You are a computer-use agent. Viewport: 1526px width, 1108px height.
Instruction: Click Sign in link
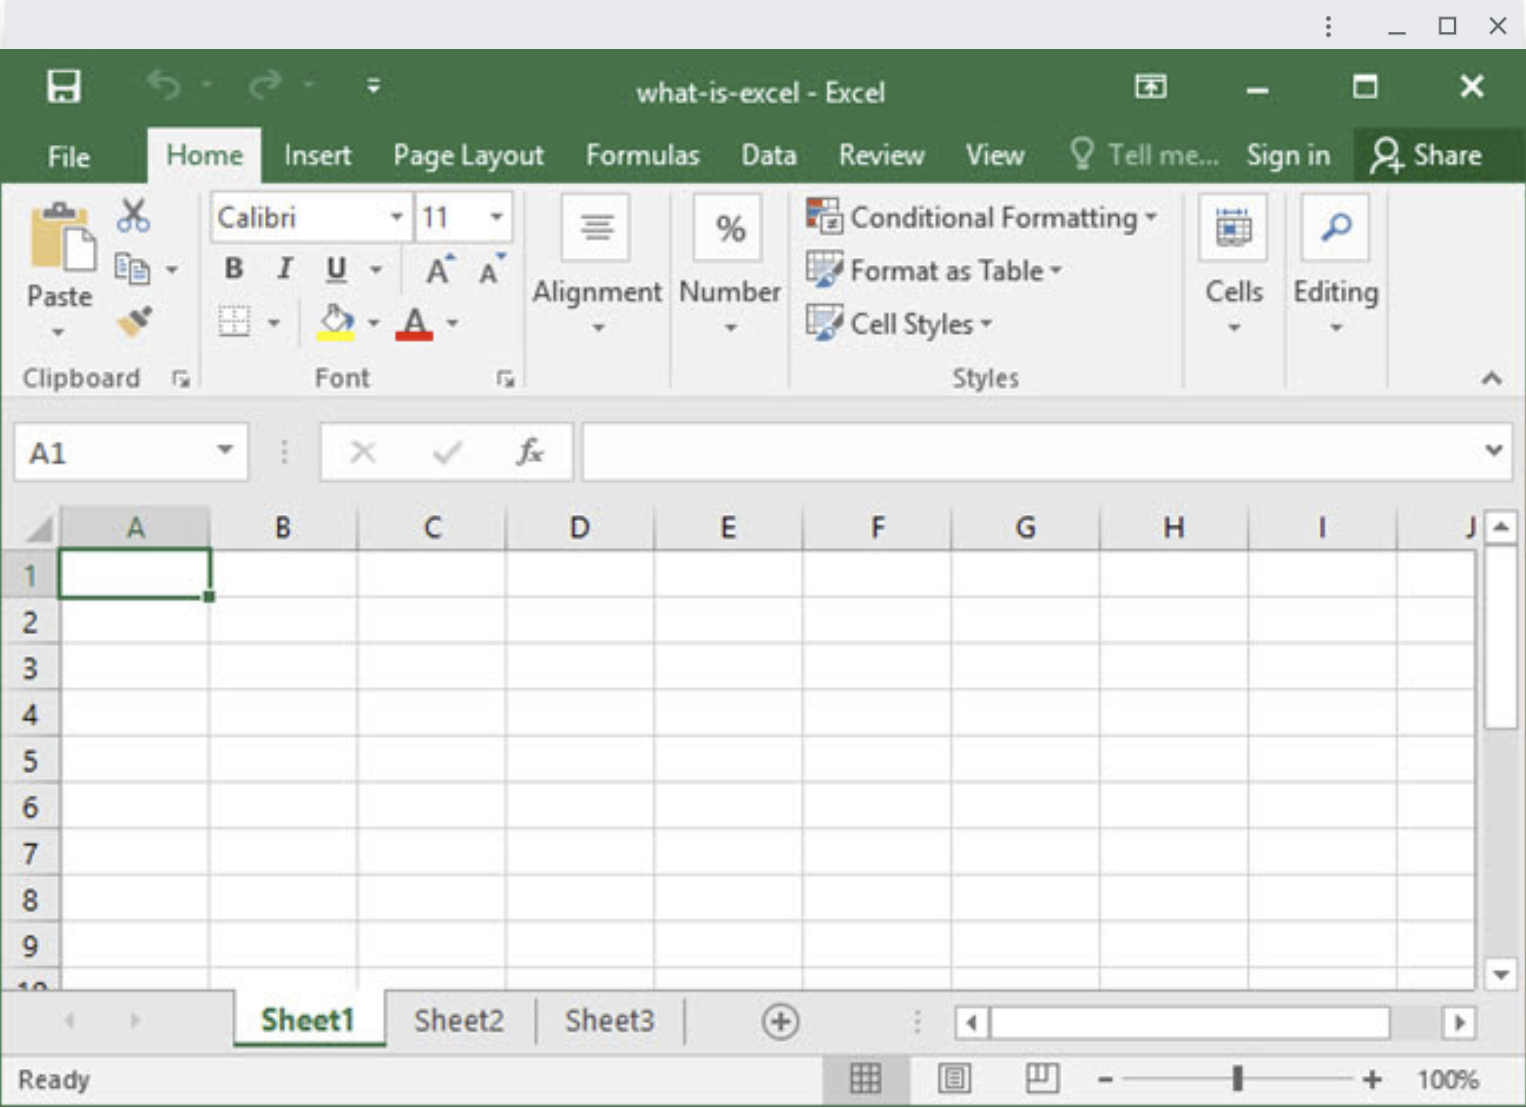(x=1288, y=156)
